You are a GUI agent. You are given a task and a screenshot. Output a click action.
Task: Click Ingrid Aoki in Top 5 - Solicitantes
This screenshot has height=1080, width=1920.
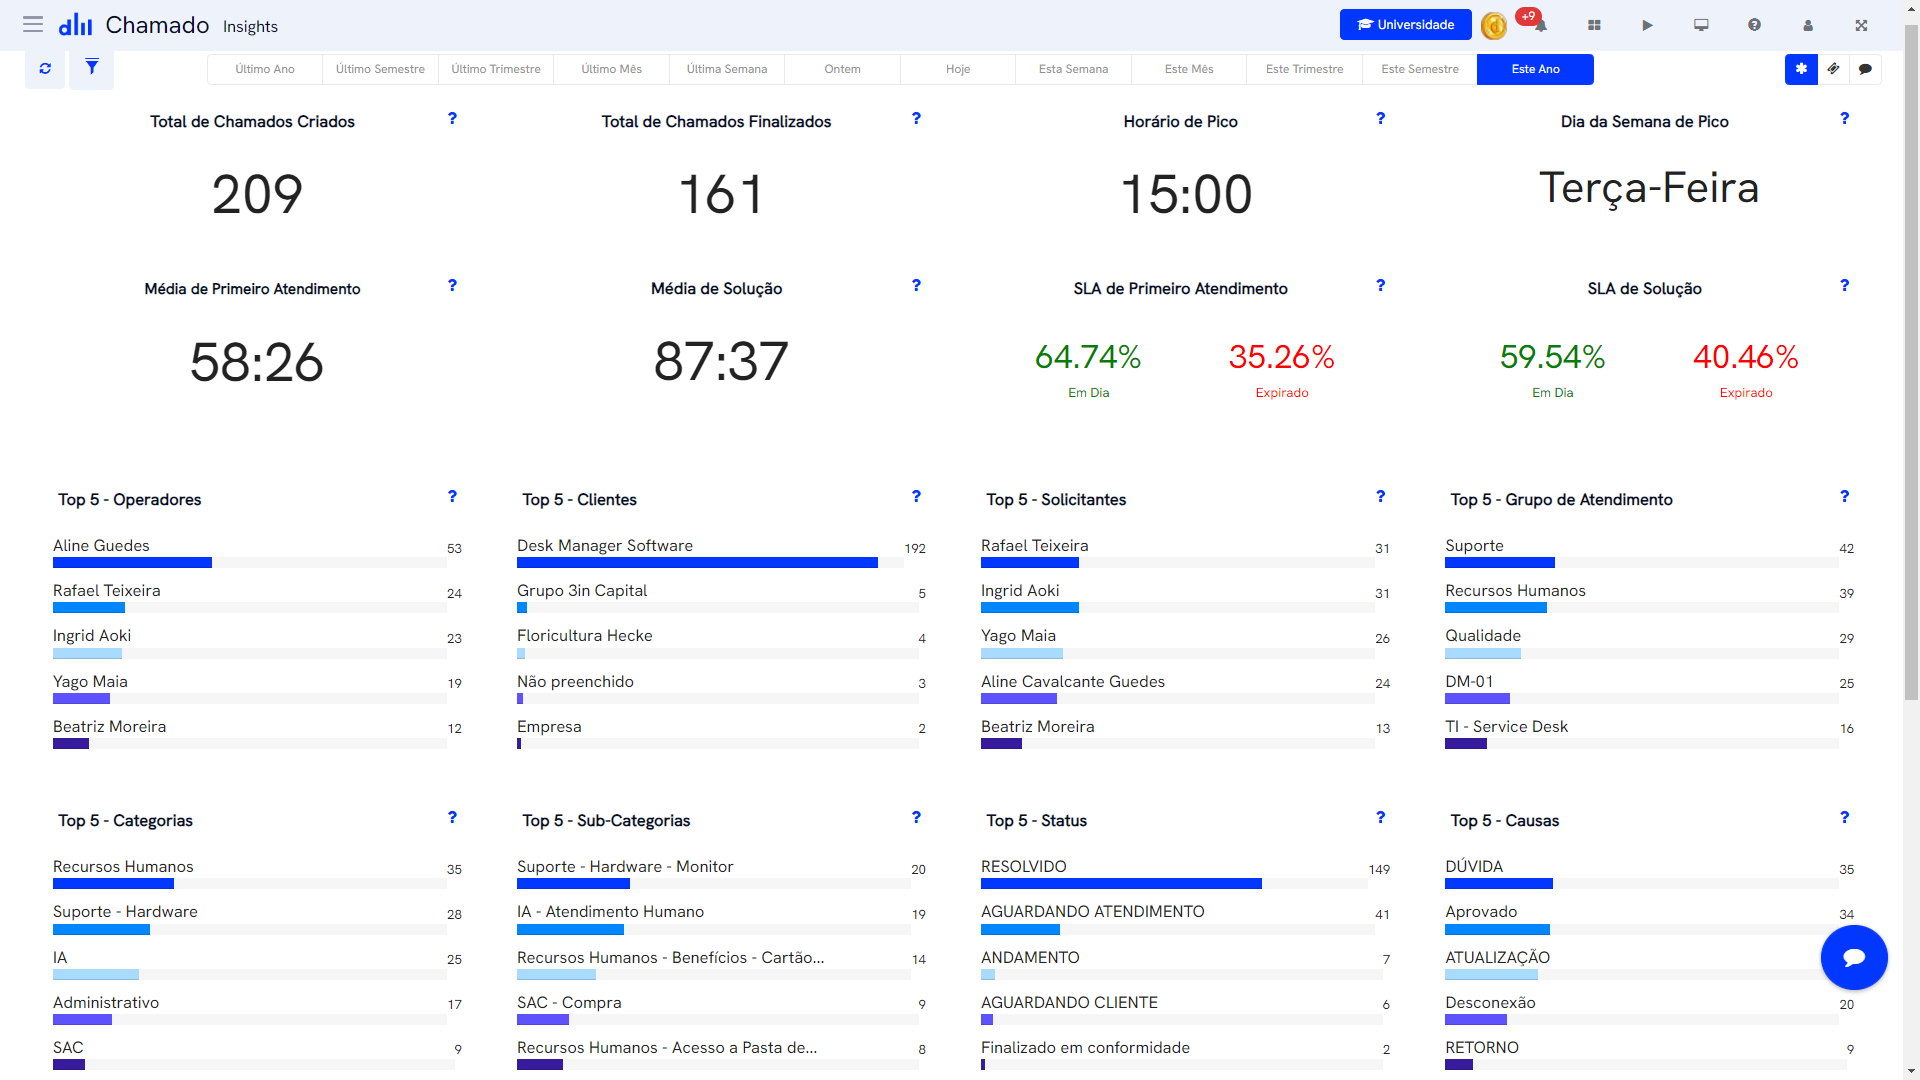(1020, 591)
